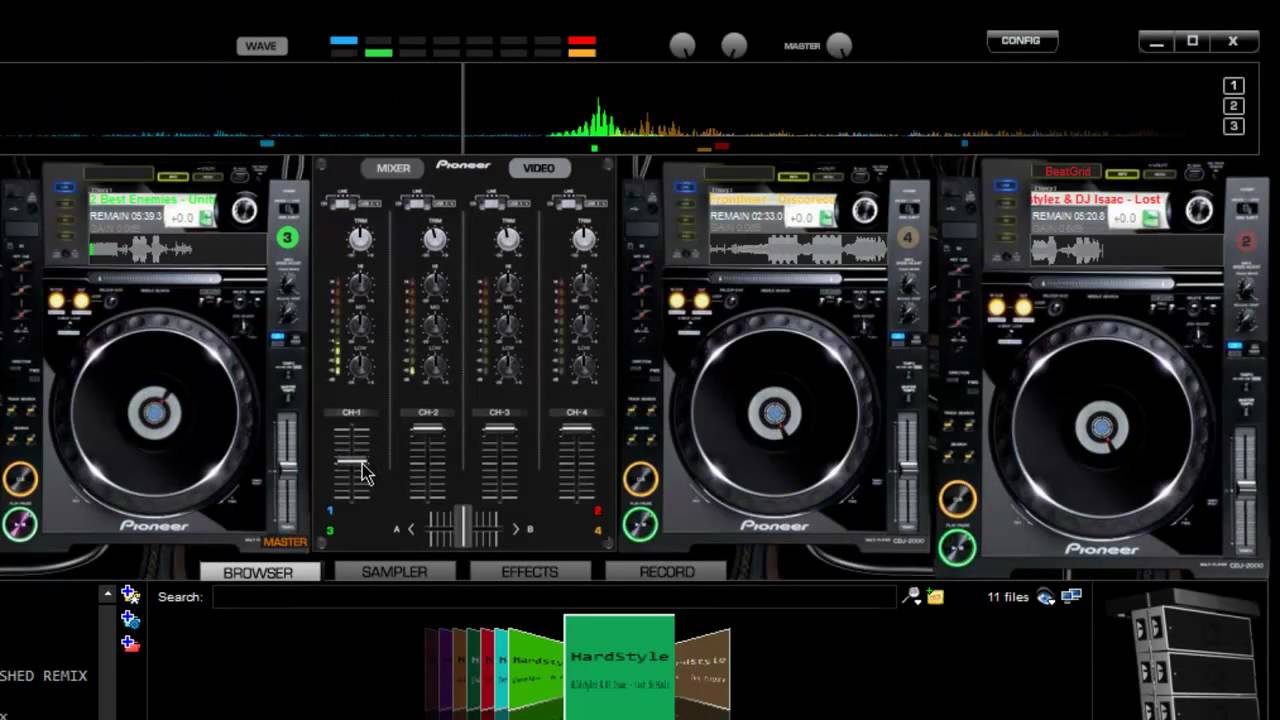Start playback on the Frontliner deck
Viewport: 1280px width, 720px height.
tap(640, 523)
